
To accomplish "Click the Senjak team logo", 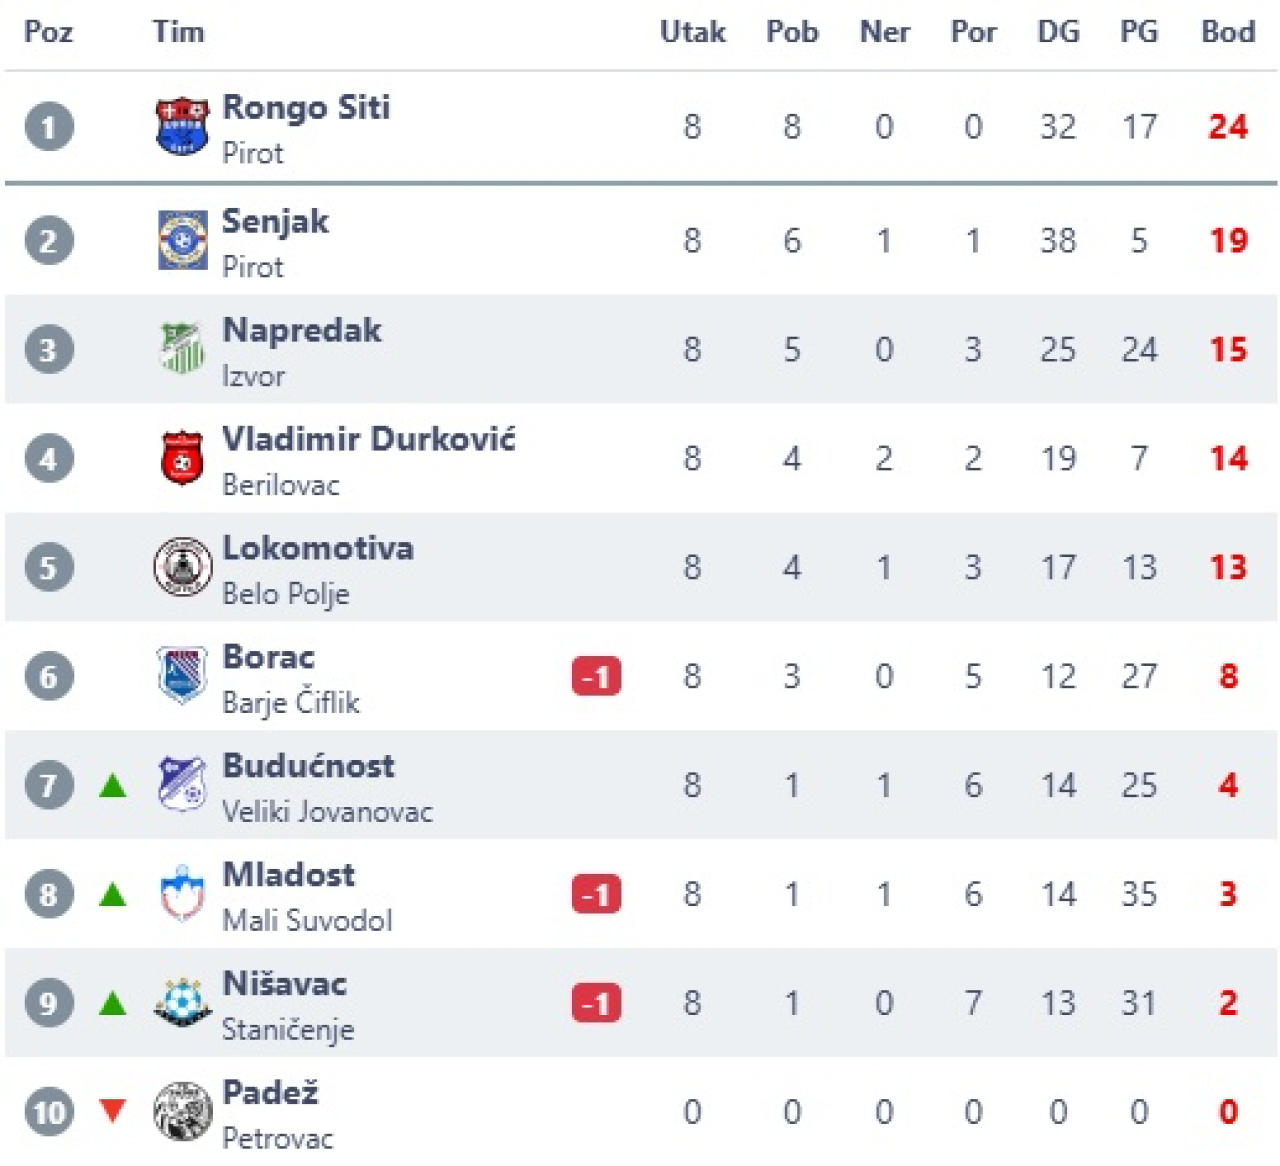I will click(x=182, y=240).
